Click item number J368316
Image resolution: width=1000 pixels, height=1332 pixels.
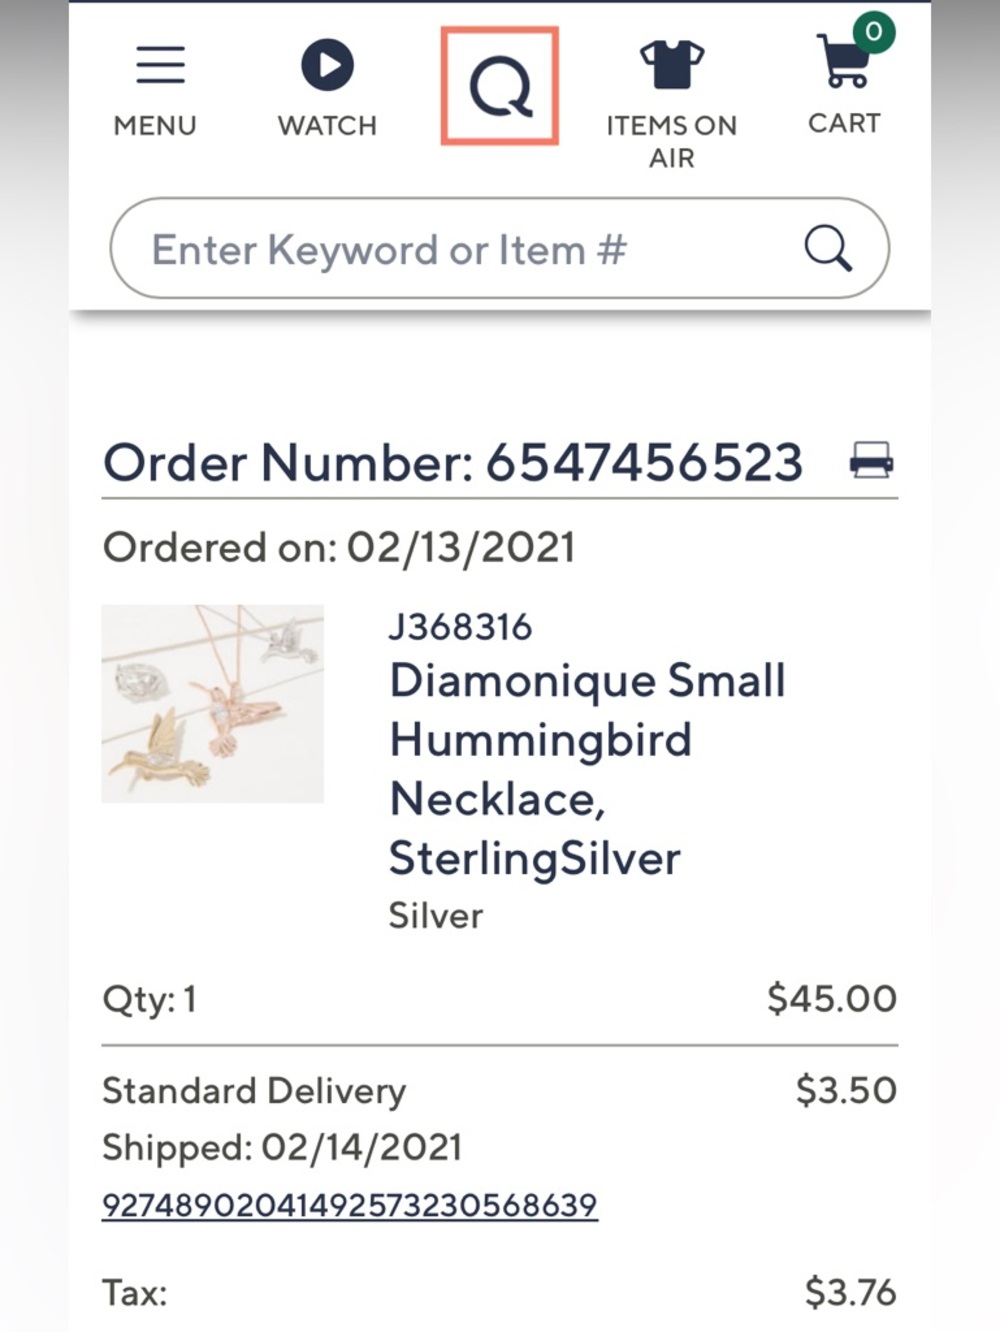460,627
